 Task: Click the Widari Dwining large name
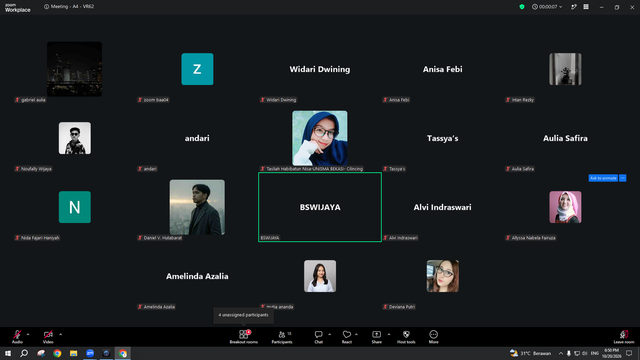pyautogui.click(x=320, y=69)
